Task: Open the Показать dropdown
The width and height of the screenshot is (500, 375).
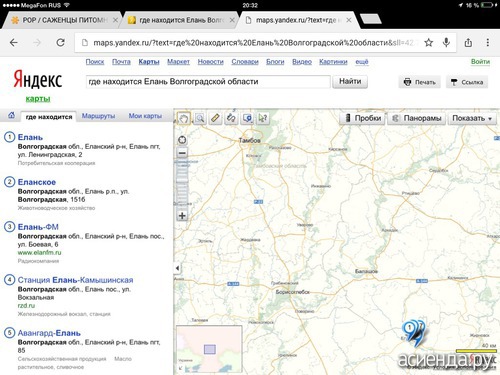Action: click(x=472, y=118)
